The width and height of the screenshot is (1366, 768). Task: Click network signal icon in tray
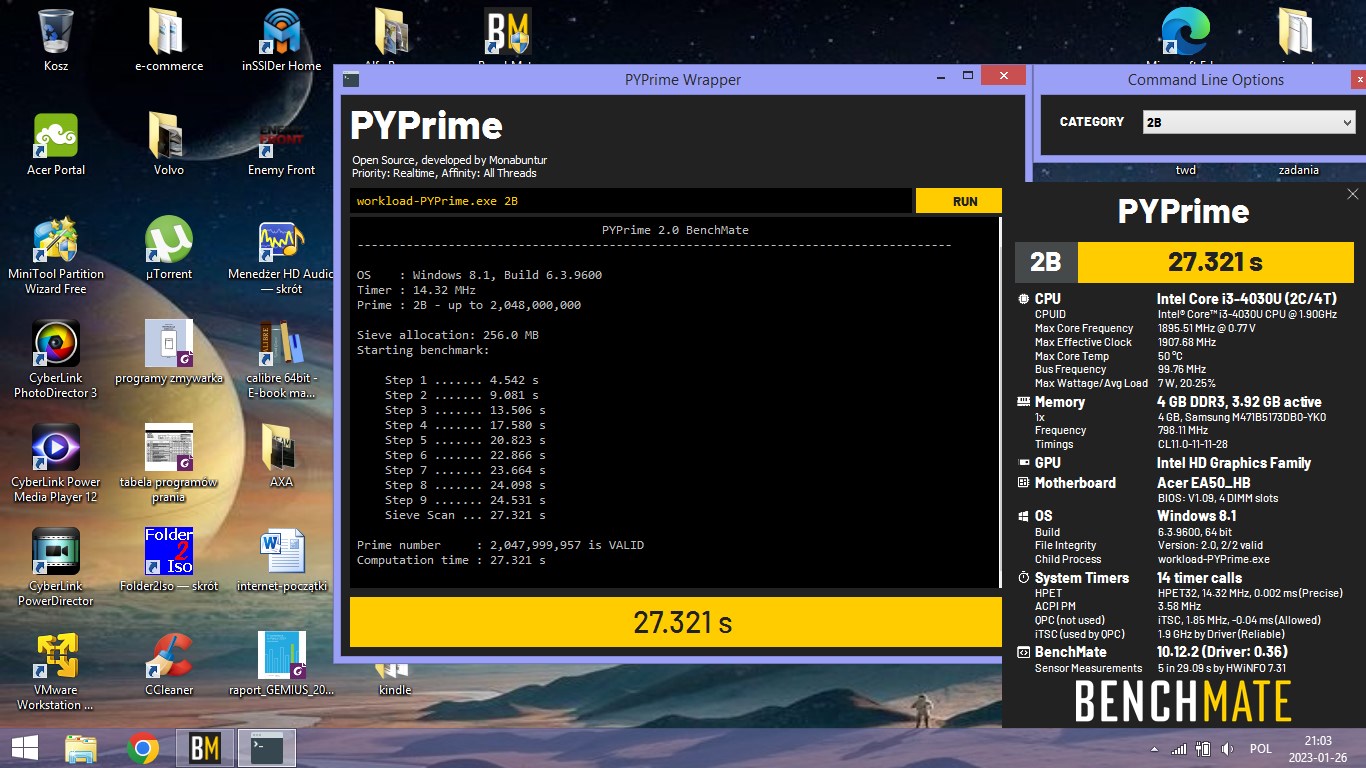(x=1180, y=749)
